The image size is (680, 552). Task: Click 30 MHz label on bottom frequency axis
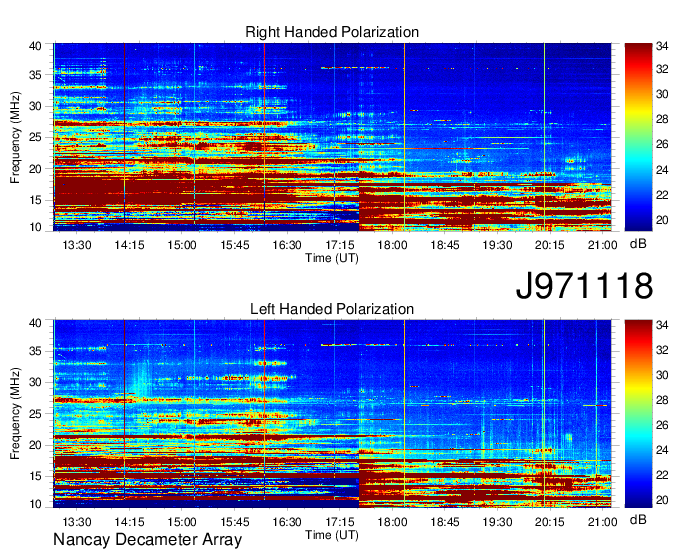[36, 383]
